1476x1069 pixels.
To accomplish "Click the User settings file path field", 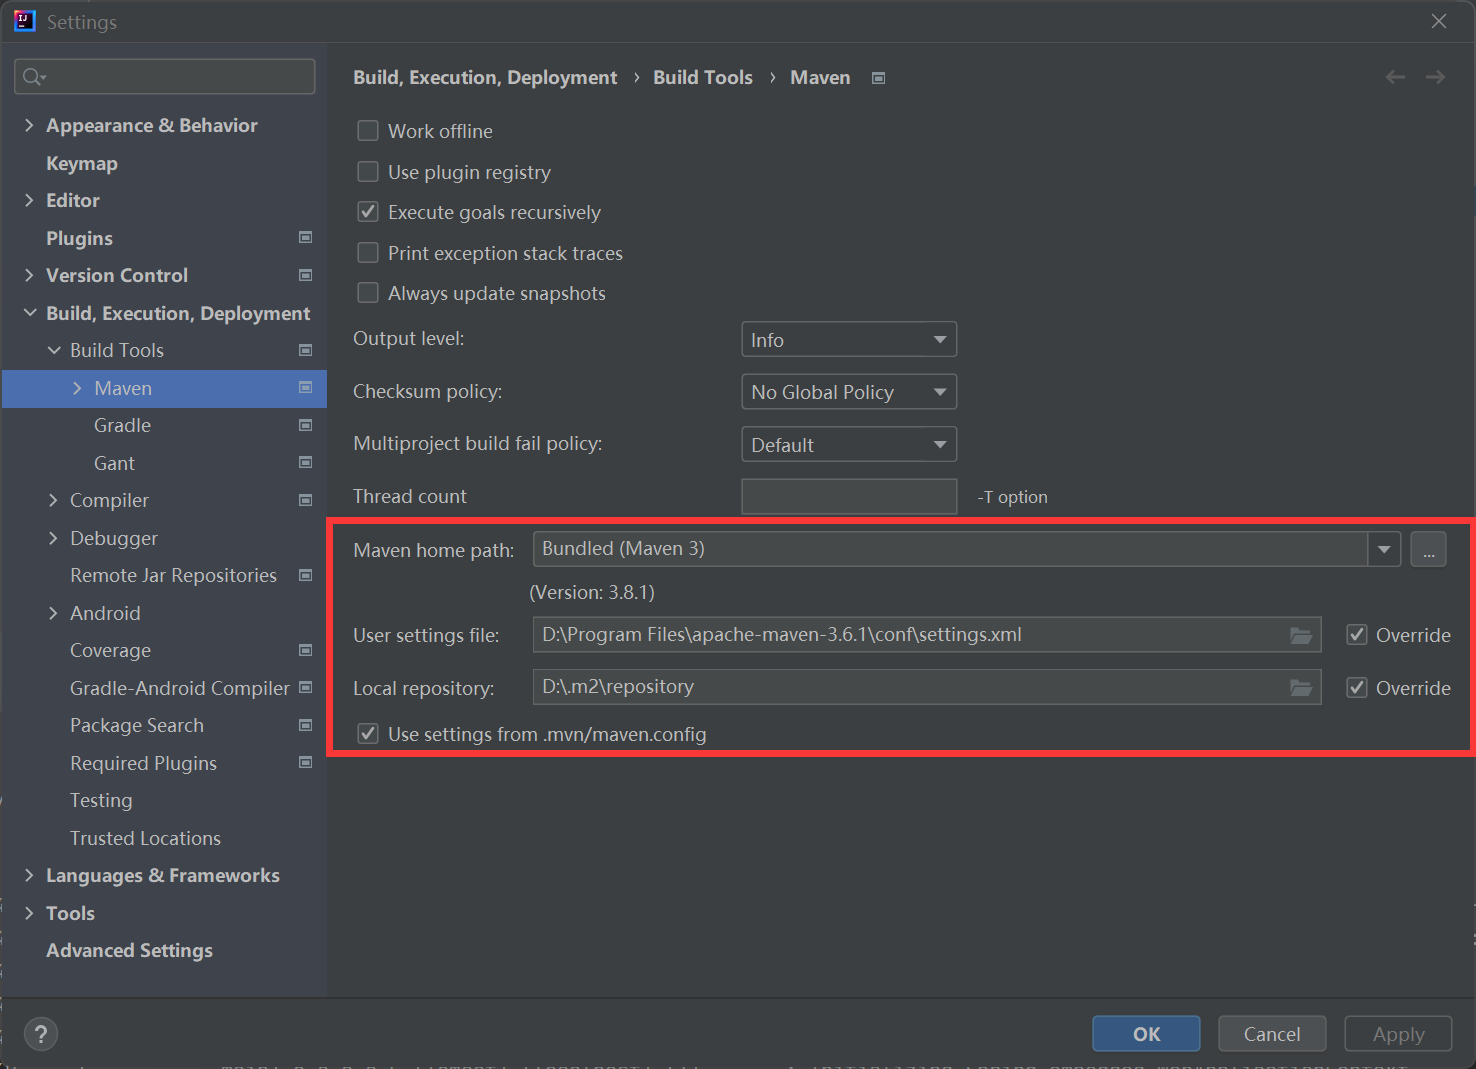I will click(927, 635).
